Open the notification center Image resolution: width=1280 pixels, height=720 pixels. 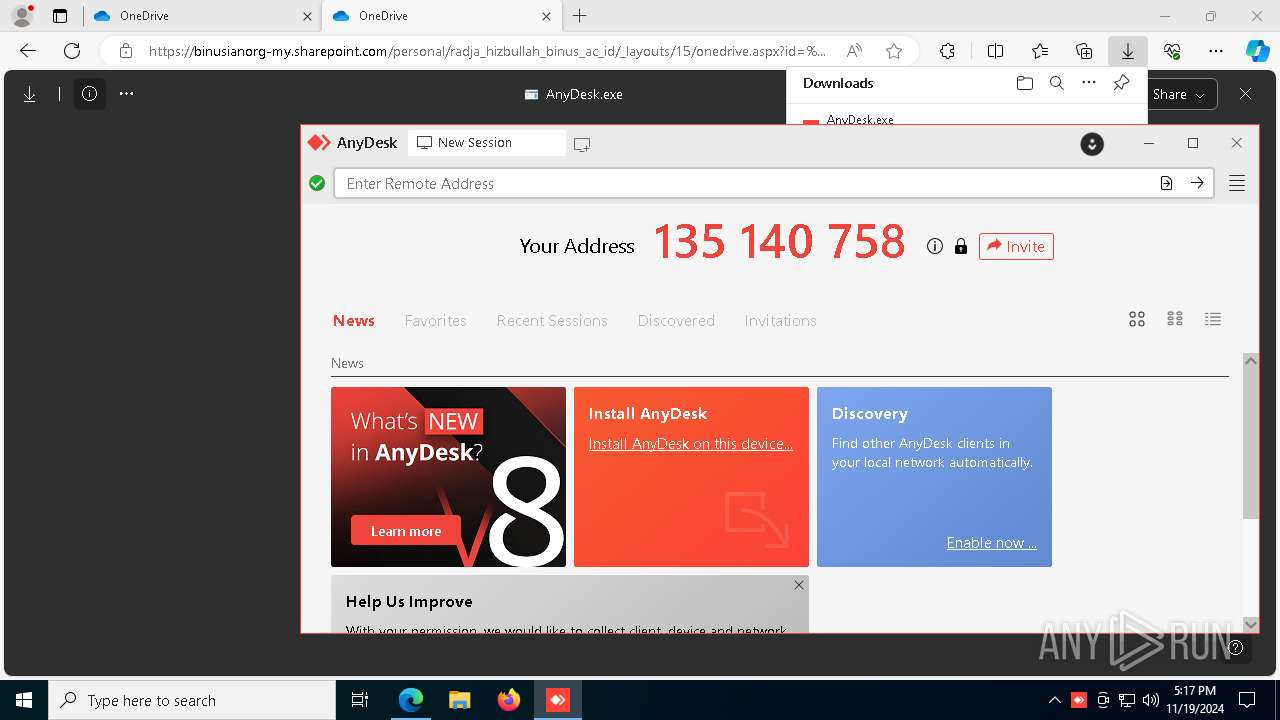[1247, 700]
